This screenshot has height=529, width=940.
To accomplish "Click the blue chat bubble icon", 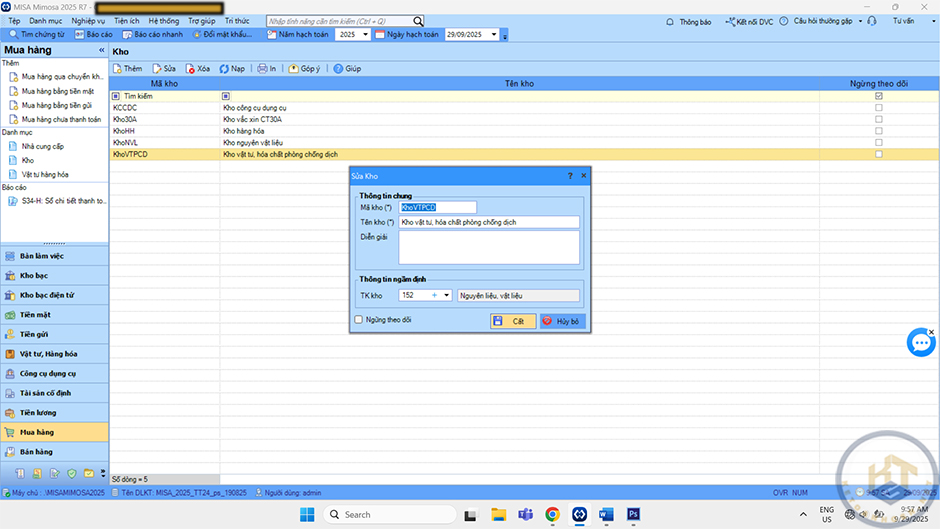I will [x=920, y=342].
